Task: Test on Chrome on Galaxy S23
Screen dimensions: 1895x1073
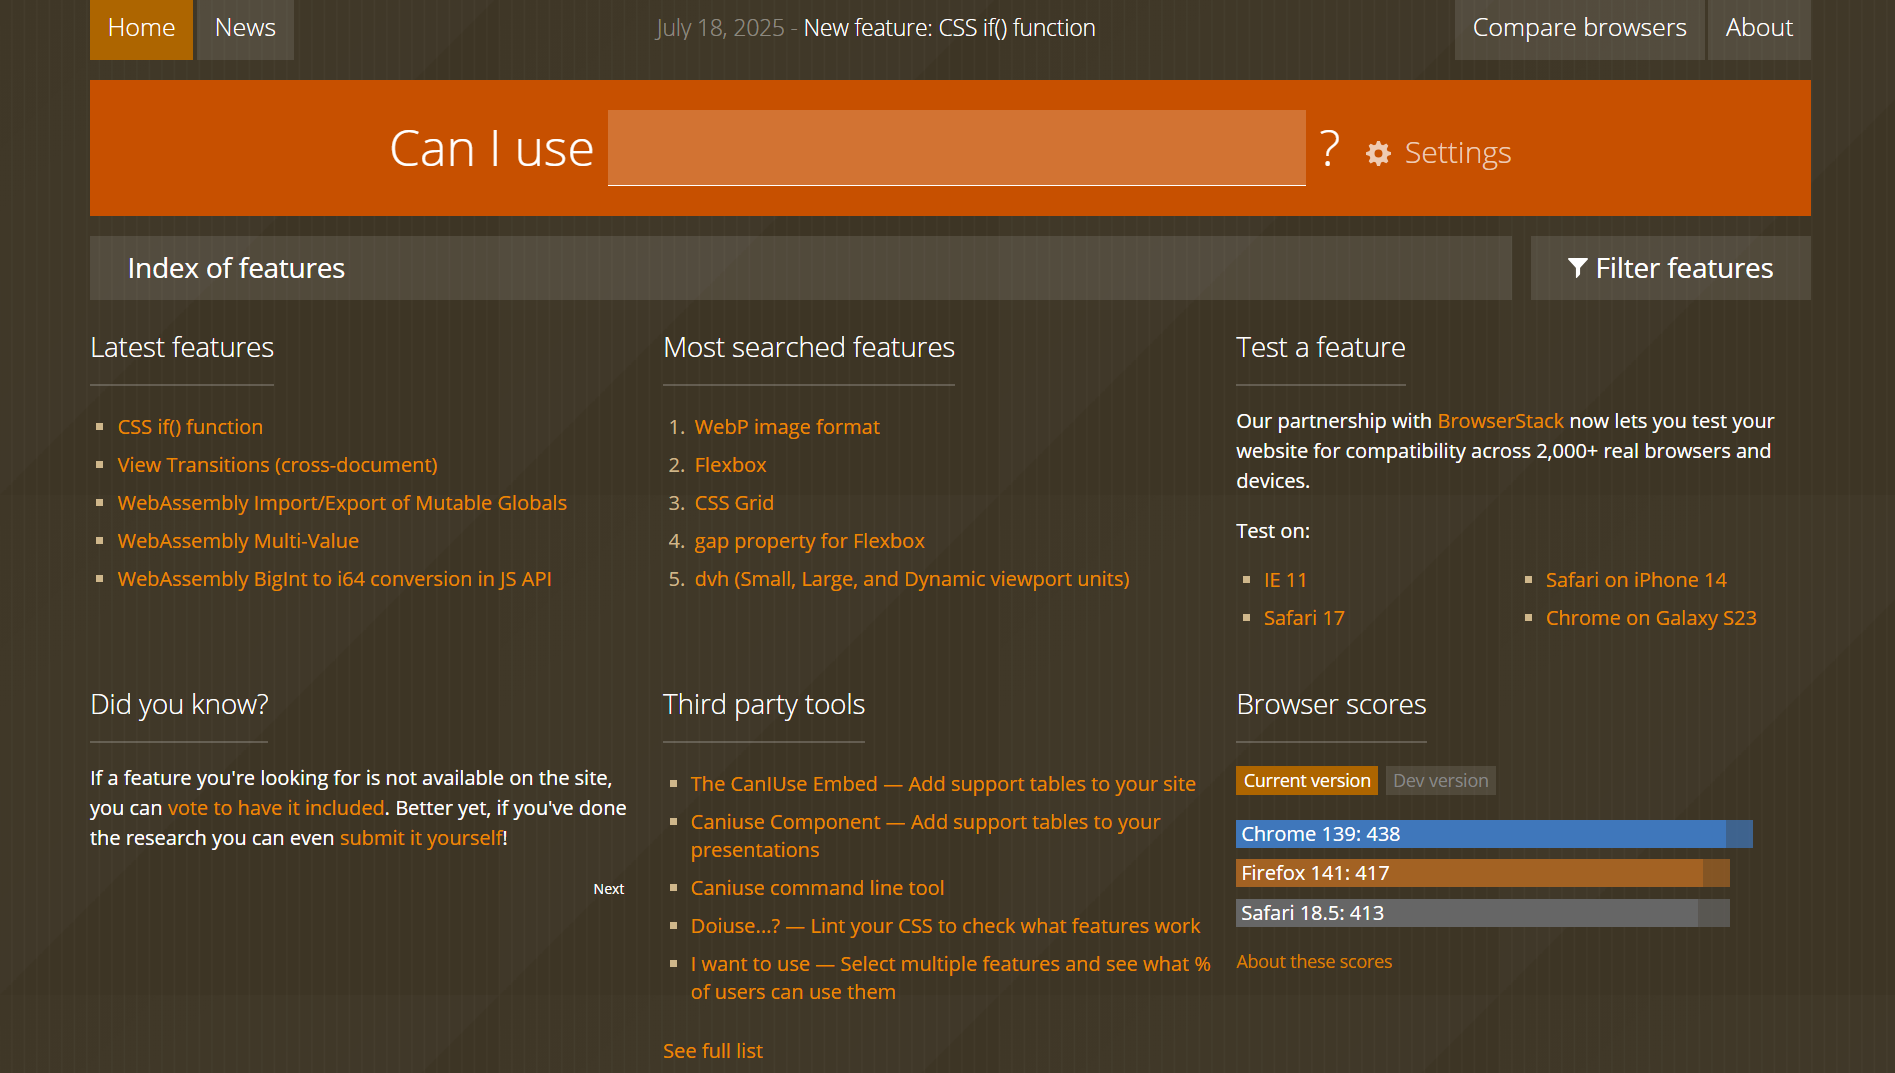Action: (x=1651, y=618)
